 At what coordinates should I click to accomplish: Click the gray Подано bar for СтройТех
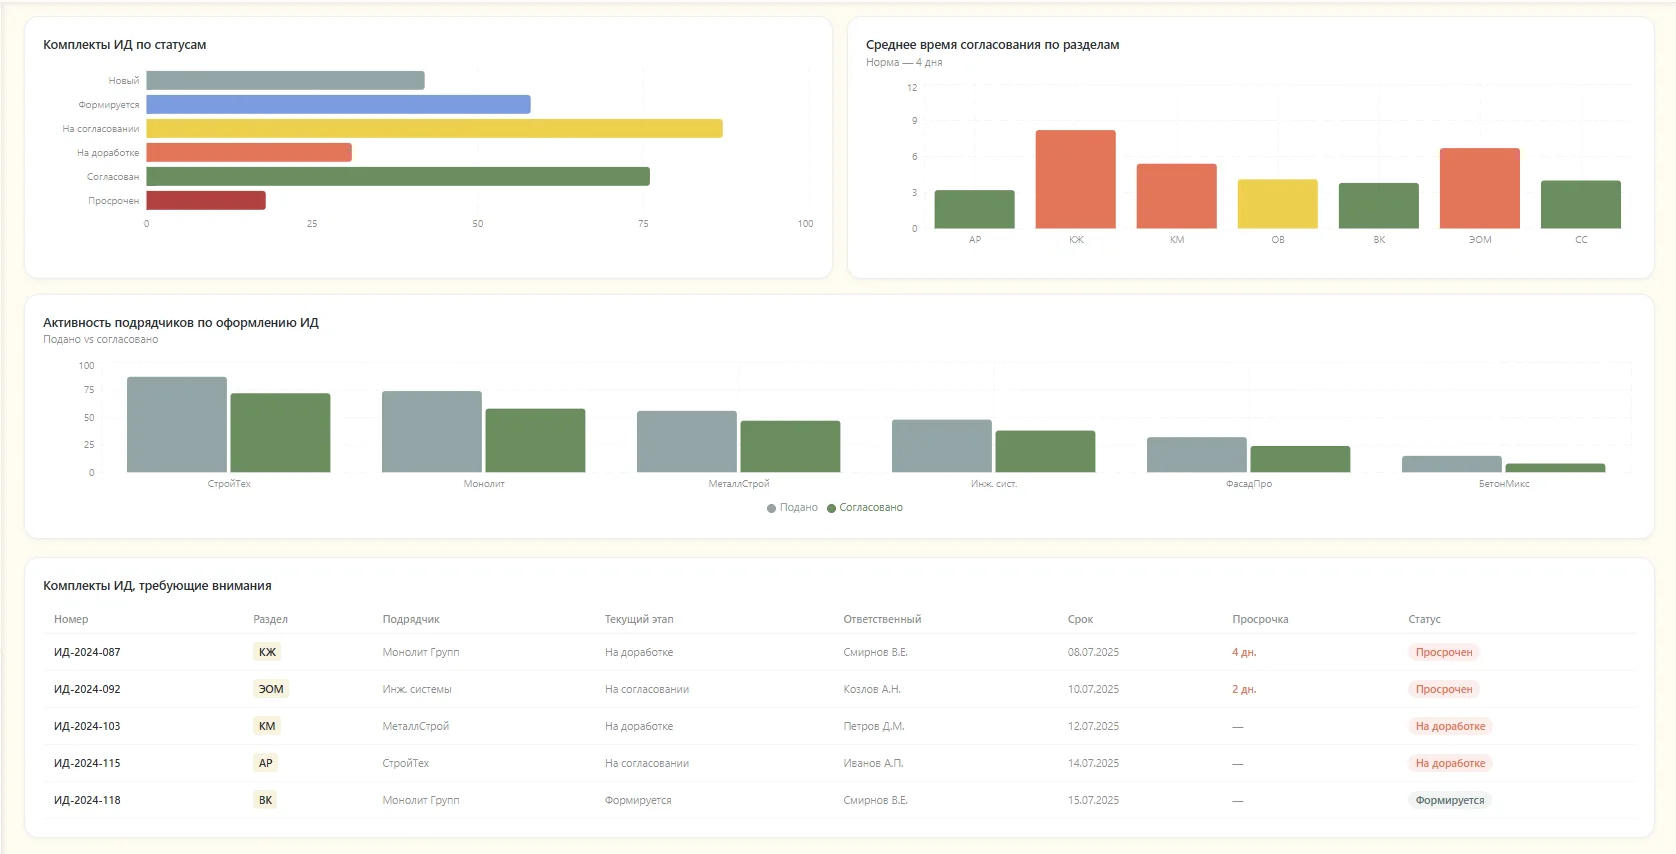click(177, 425)
